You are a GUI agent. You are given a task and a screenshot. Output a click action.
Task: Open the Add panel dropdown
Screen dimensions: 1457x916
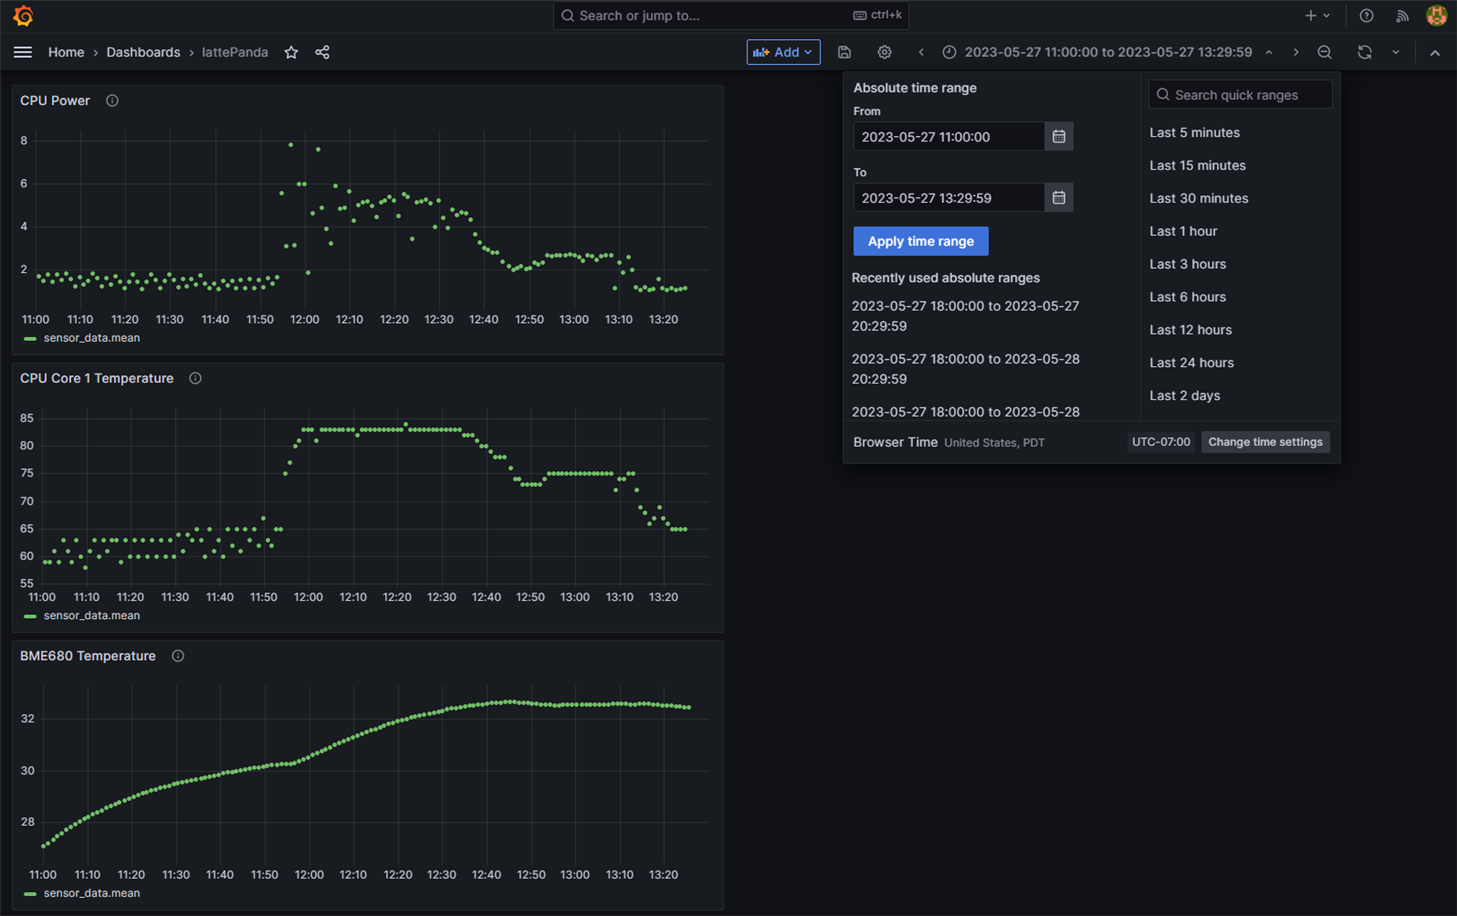coord(783,52)
